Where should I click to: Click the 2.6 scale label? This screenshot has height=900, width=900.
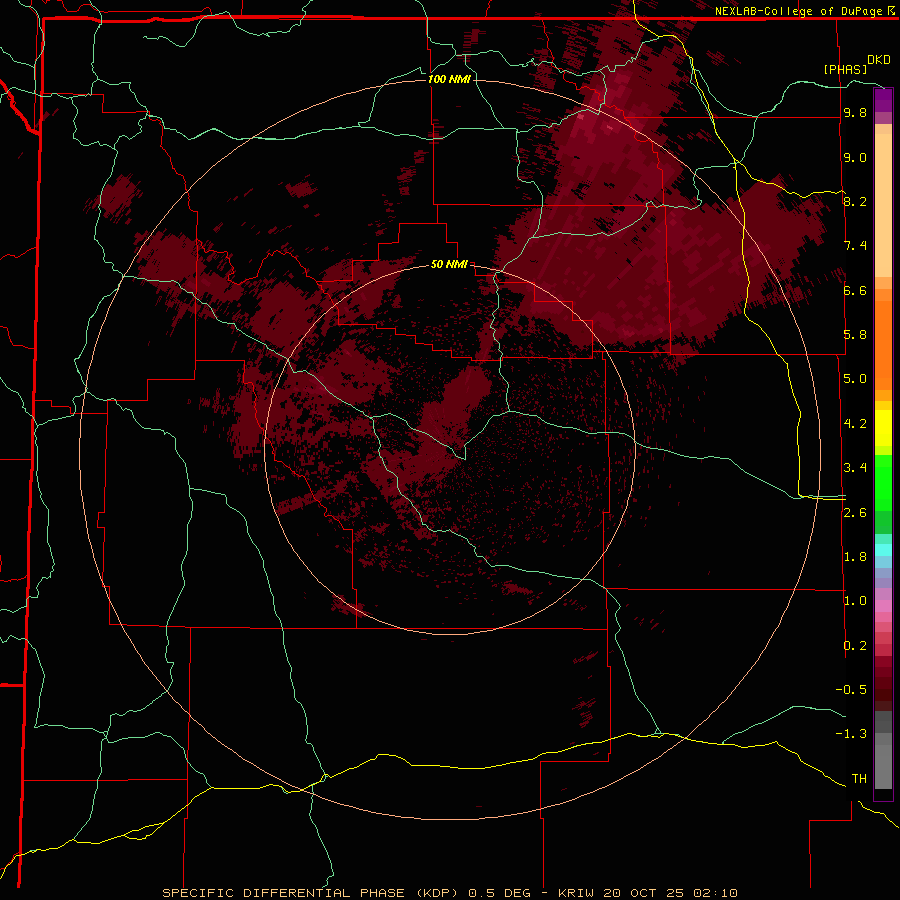[x=855, y=513]
